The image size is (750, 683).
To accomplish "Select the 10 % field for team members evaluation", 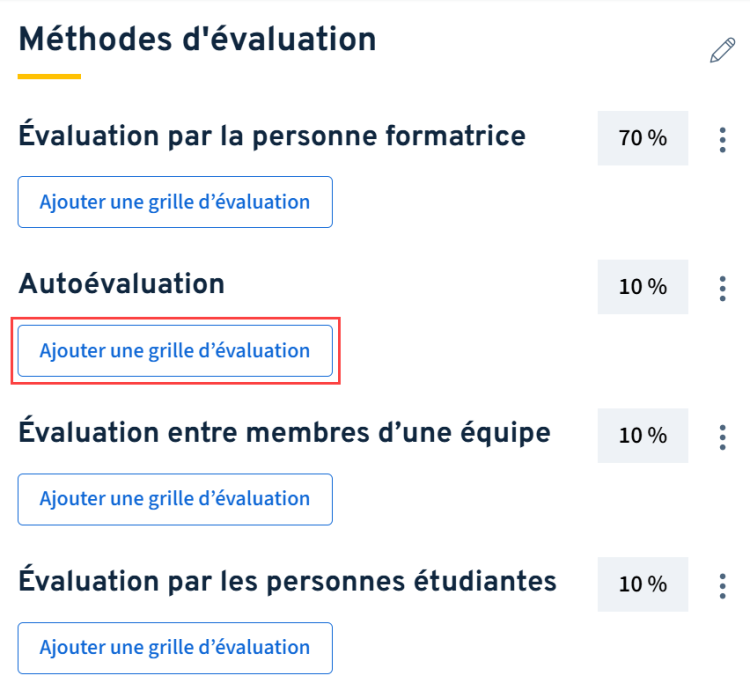I will click(643, 436).
